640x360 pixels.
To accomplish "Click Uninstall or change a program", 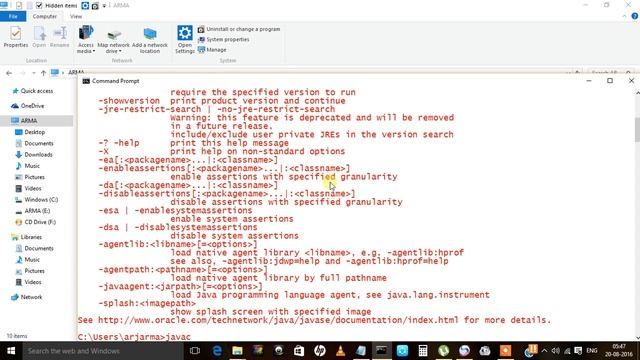I will point(239,29).
